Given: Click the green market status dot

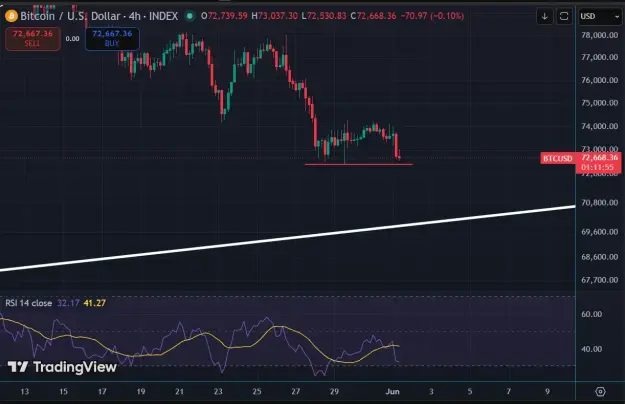Looking at the screenshot, I should pos(190,16).
